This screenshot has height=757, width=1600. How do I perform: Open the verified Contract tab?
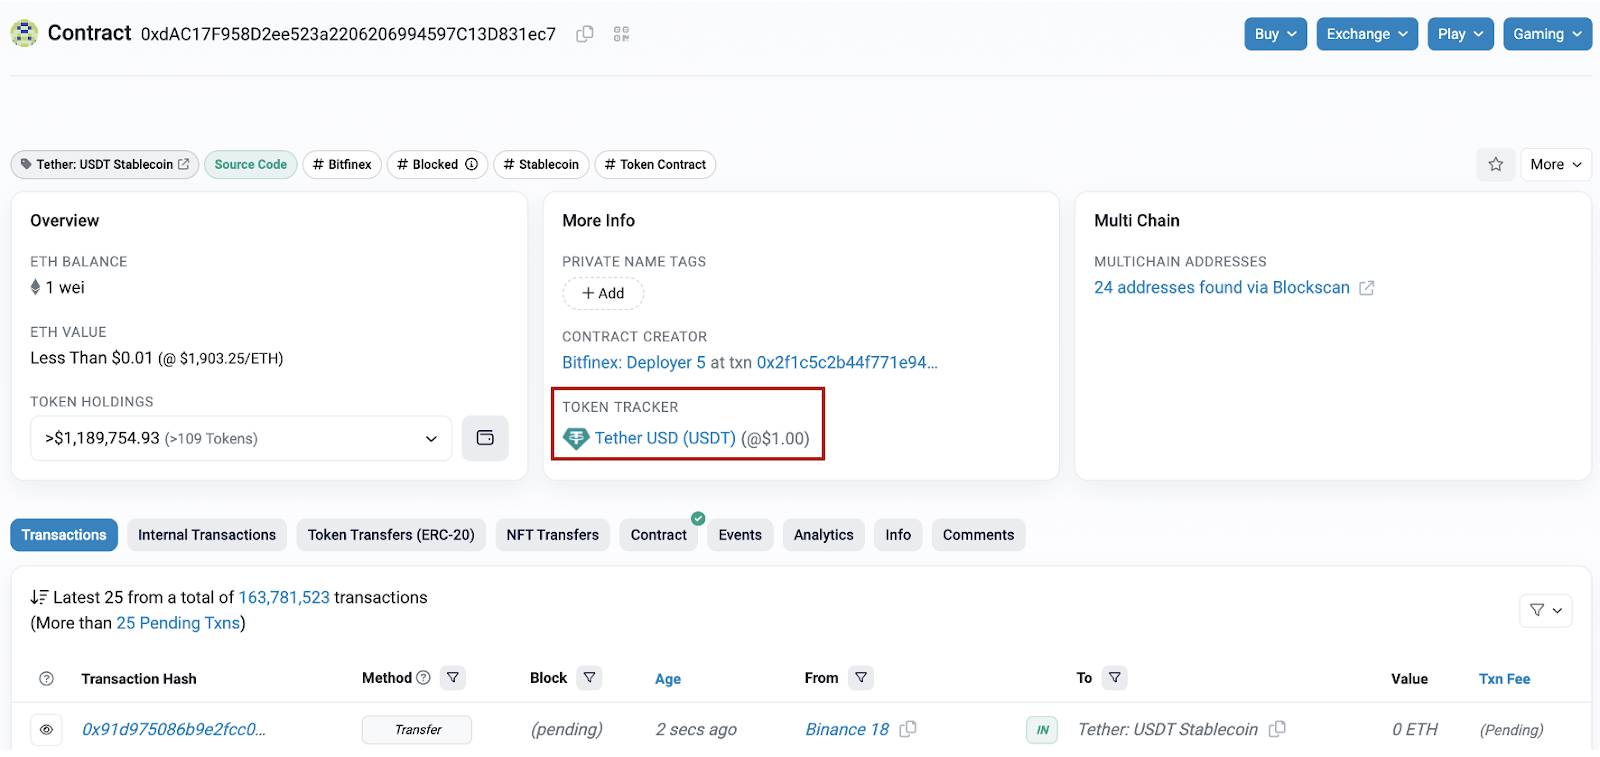point(659,535)
